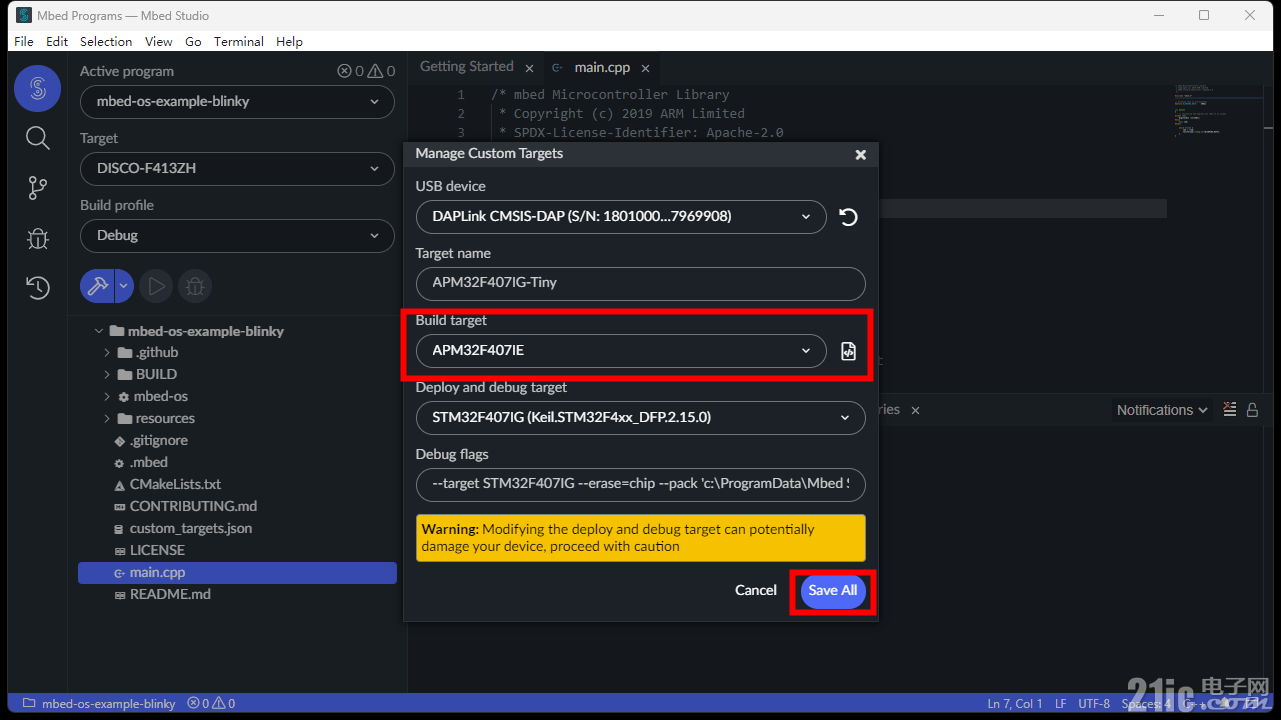Refresh USB device list in dialog
The width and height of the screenshot is (1281, 720).
(848, 217)
